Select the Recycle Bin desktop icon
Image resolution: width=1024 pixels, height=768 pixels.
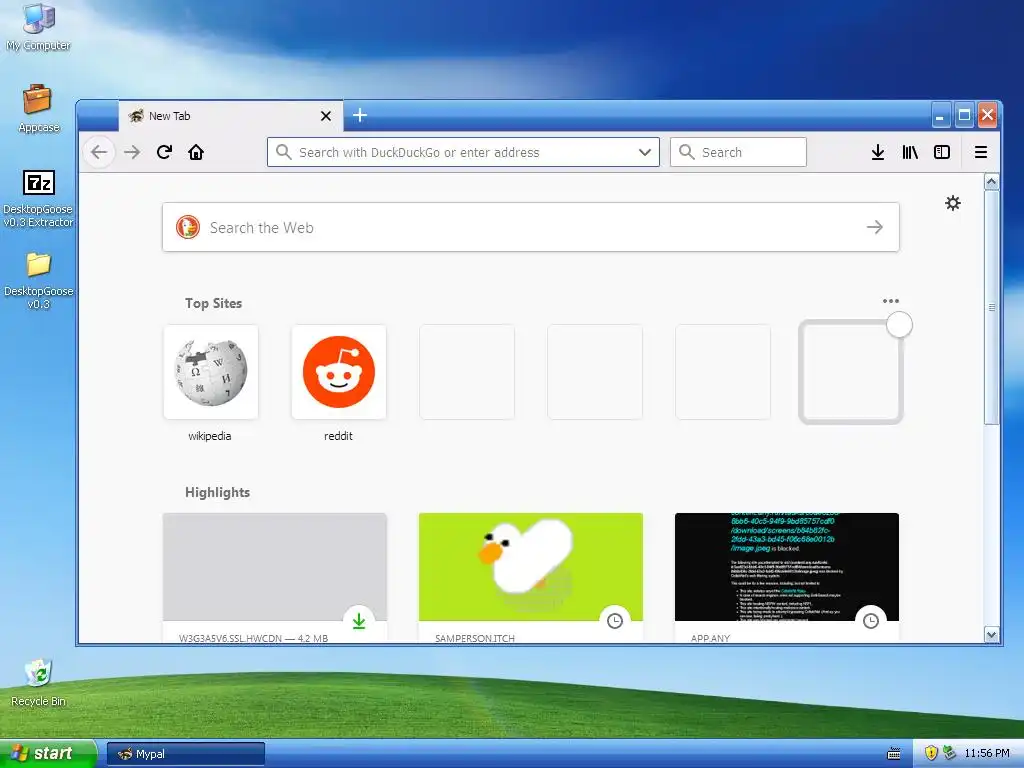[x=39, y=683]
